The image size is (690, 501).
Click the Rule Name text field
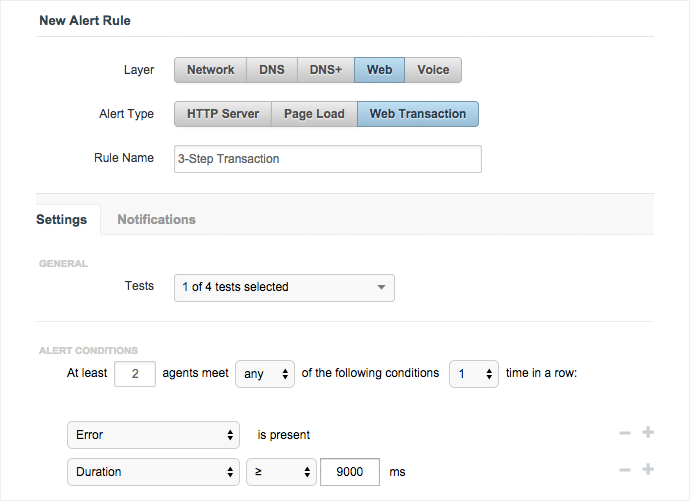(327, 159)
